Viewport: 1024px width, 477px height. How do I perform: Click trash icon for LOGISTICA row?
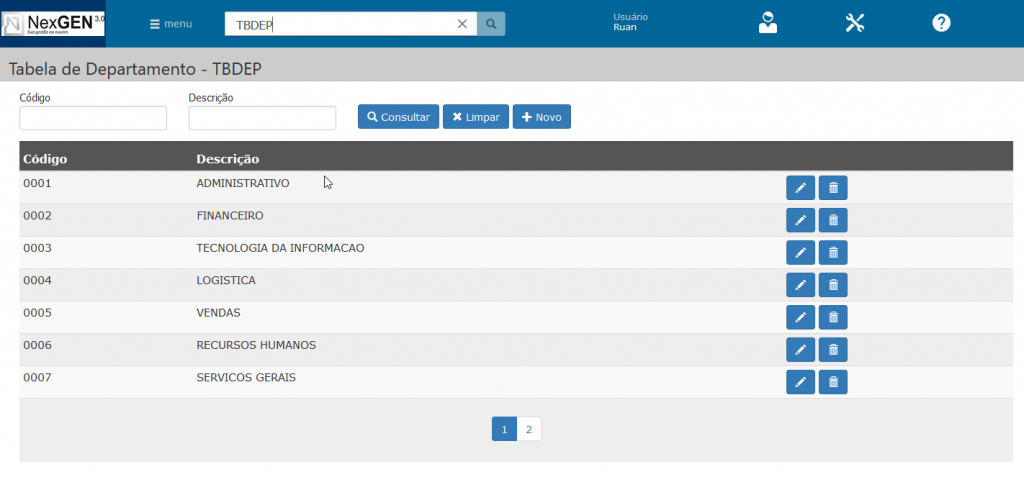833,285
